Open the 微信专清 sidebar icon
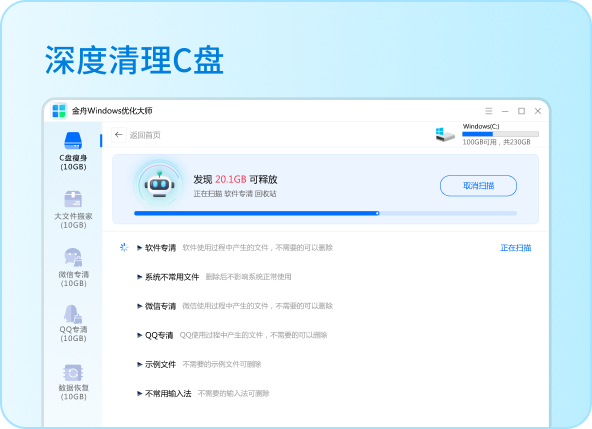This screenshot has width=592, height=429. click(x=73, y=257)
